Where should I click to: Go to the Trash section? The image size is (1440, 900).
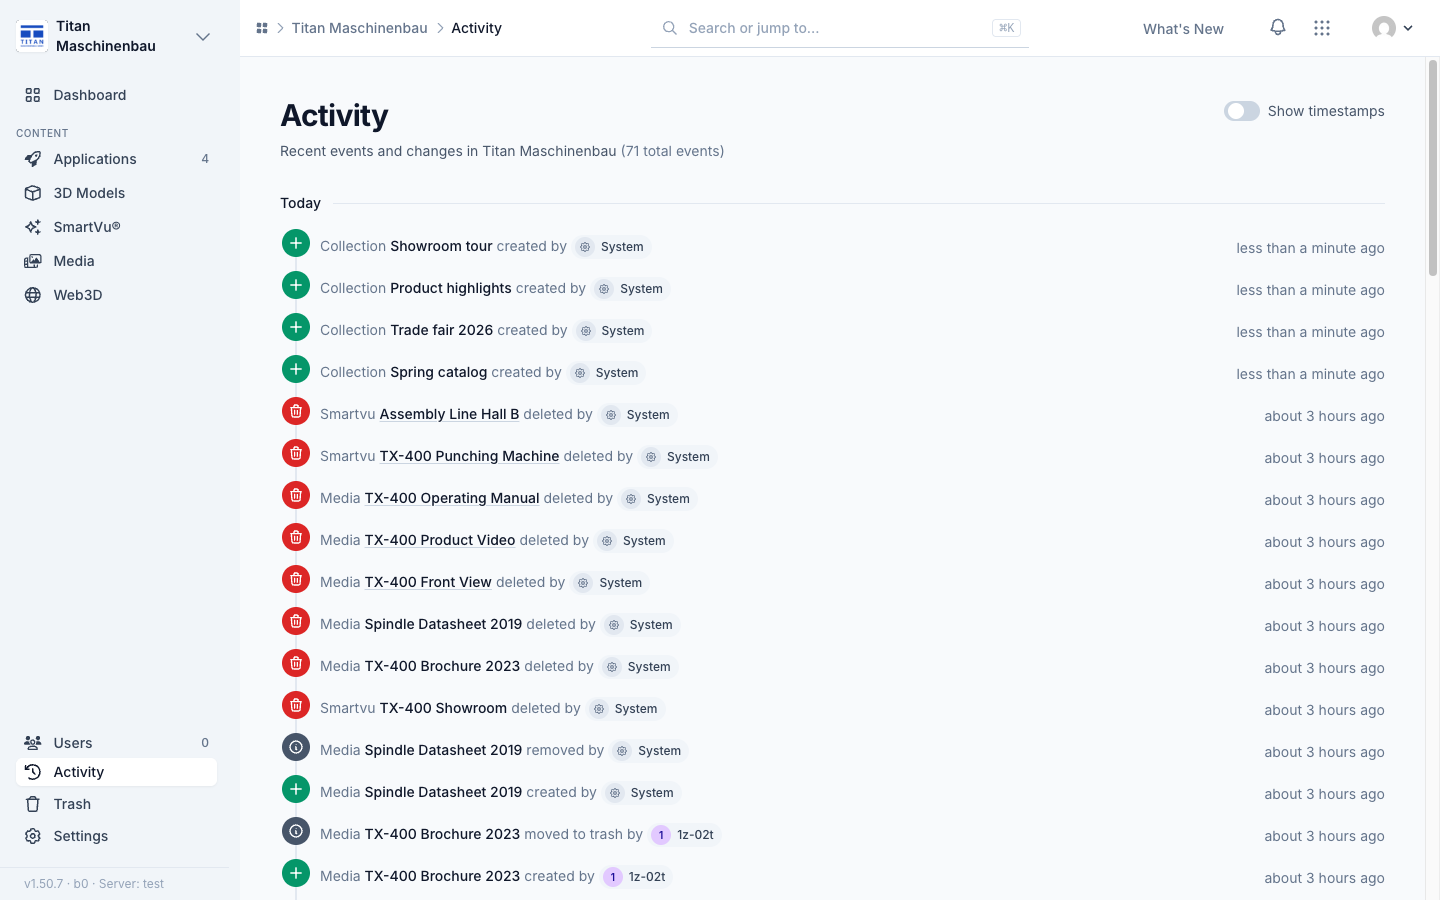coord(116,804)
